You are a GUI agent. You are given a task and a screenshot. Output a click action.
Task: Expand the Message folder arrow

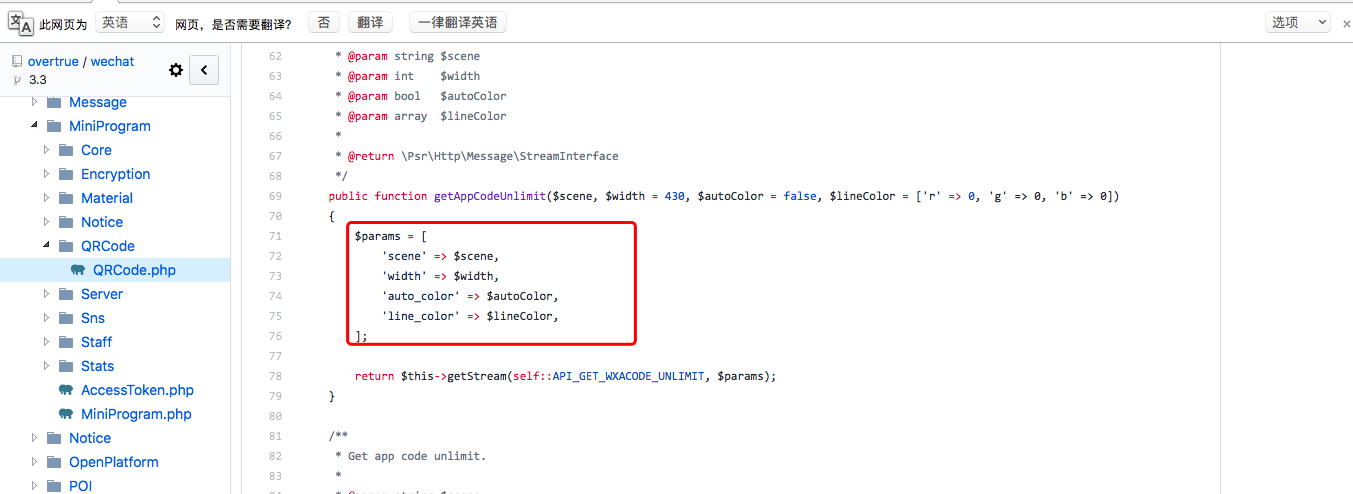[35, 102]
